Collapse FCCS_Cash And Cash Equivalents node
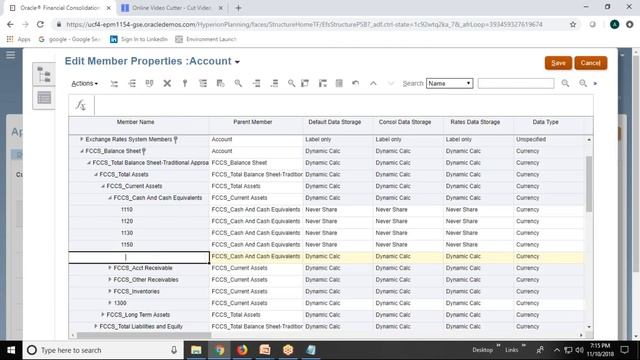Screen dimensions: 640x360 point(109,198)
